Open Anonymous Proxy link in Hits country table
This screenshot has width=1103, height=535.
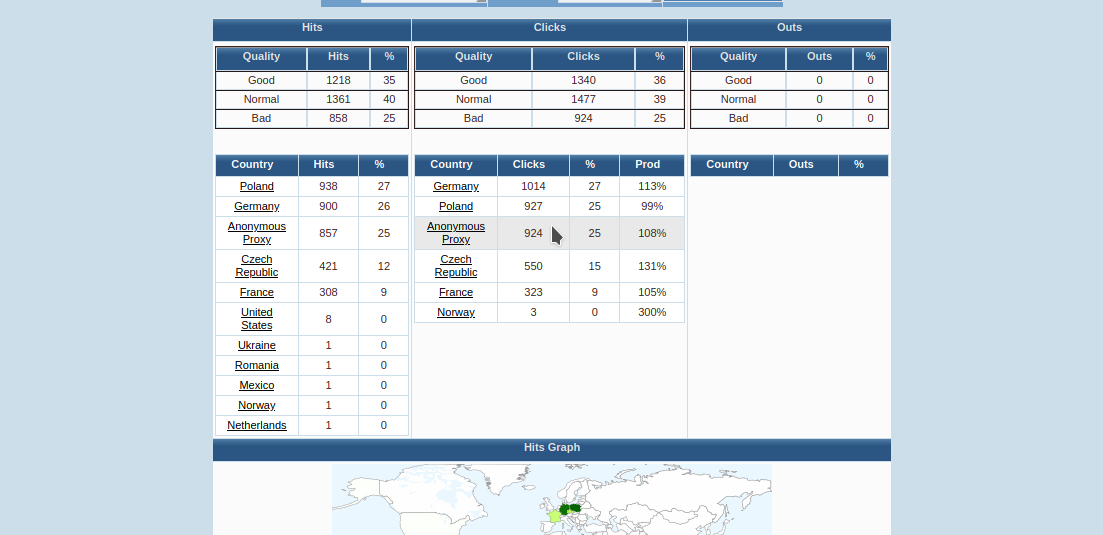[257, 233]
